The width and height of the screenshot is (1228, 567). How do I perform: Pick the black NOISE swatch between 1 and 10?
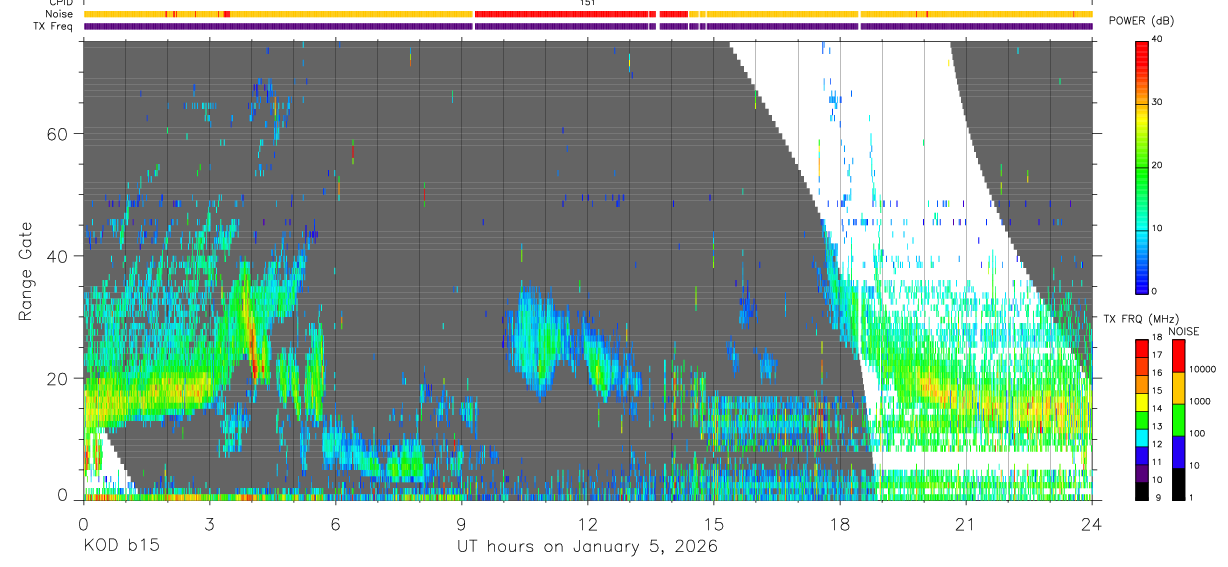click(x=1179, y=484)
